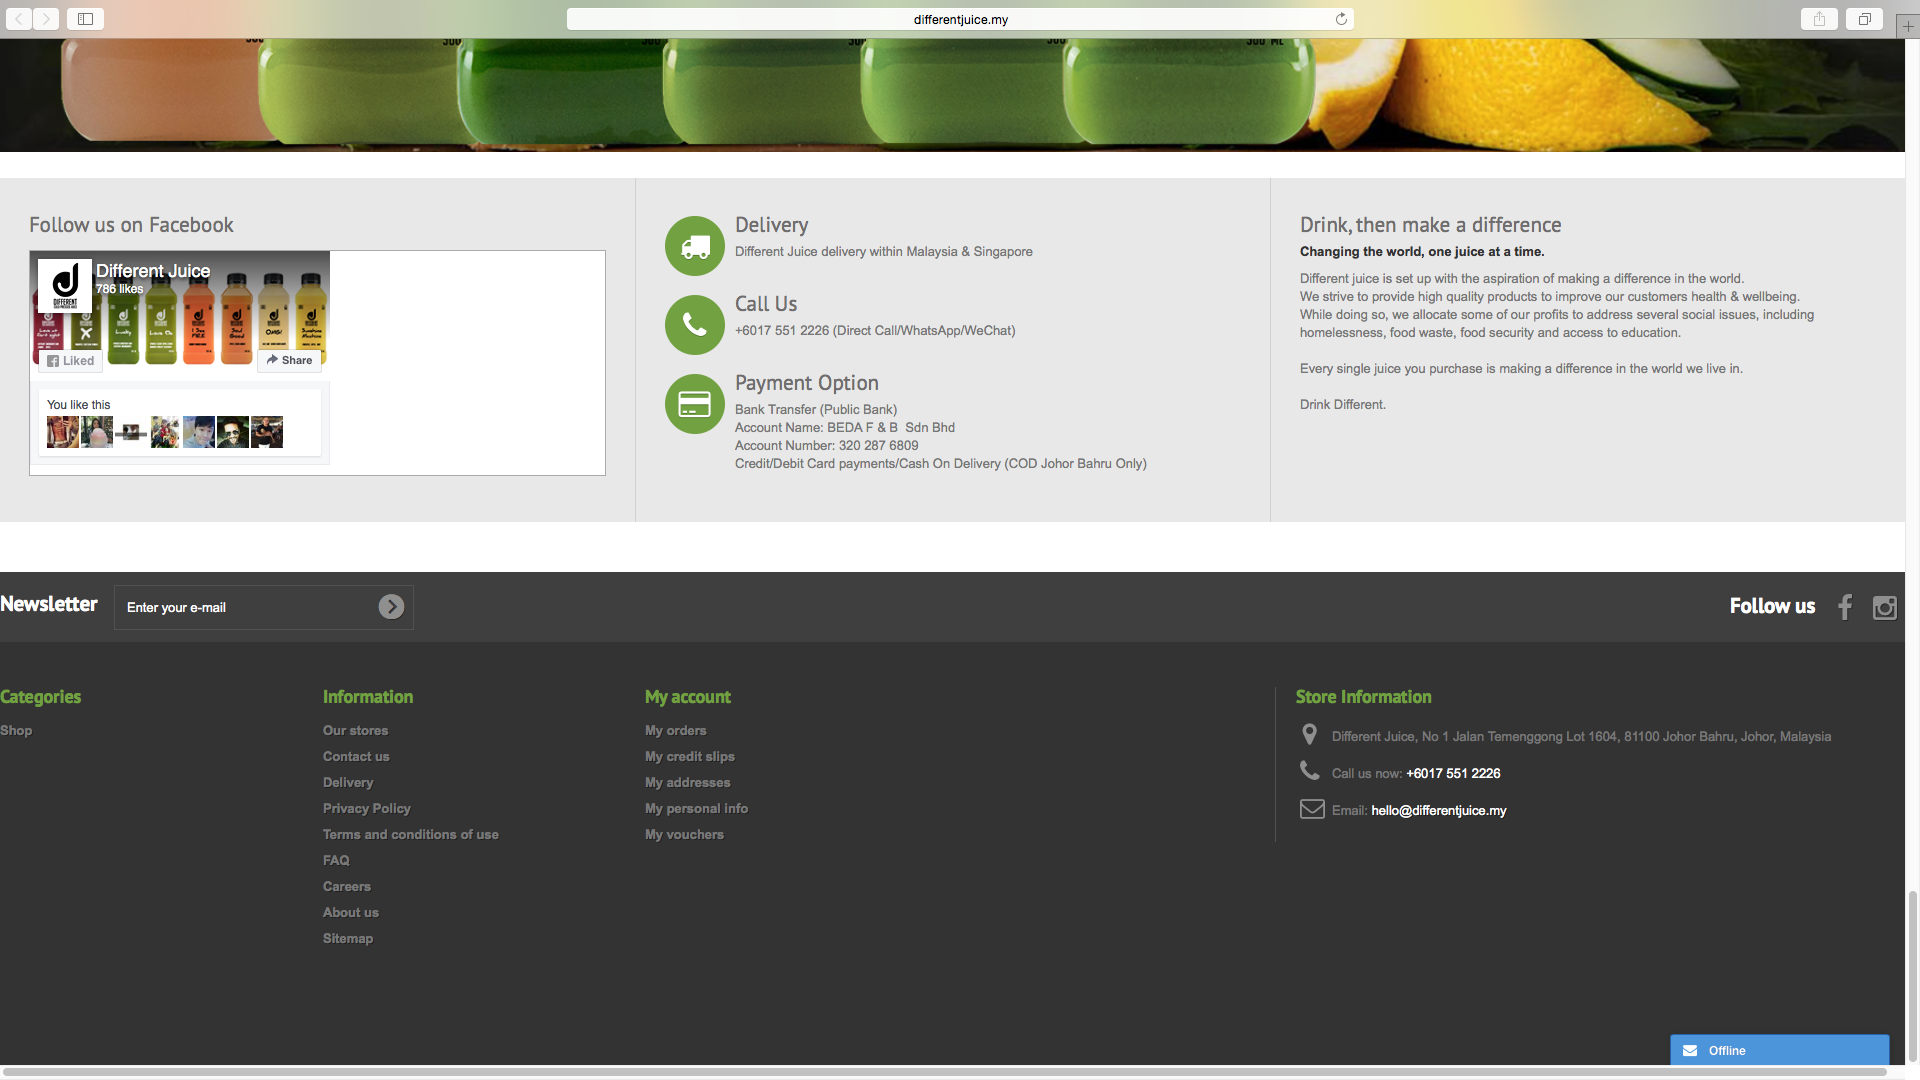
Task: Click the Store Information heading
Action: [1364, 697]
